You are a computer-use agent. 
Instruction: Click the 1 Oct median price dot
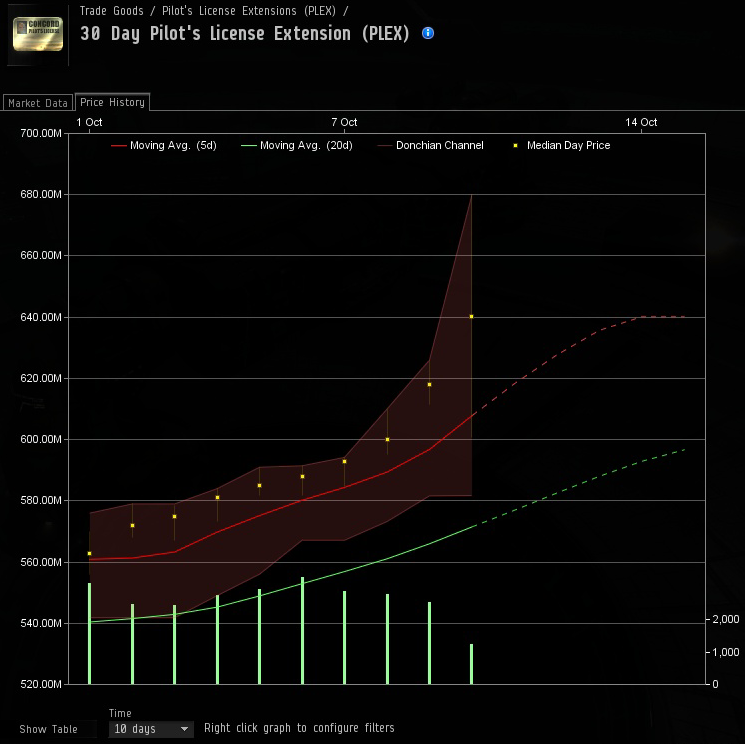click(x=89, y=553)
